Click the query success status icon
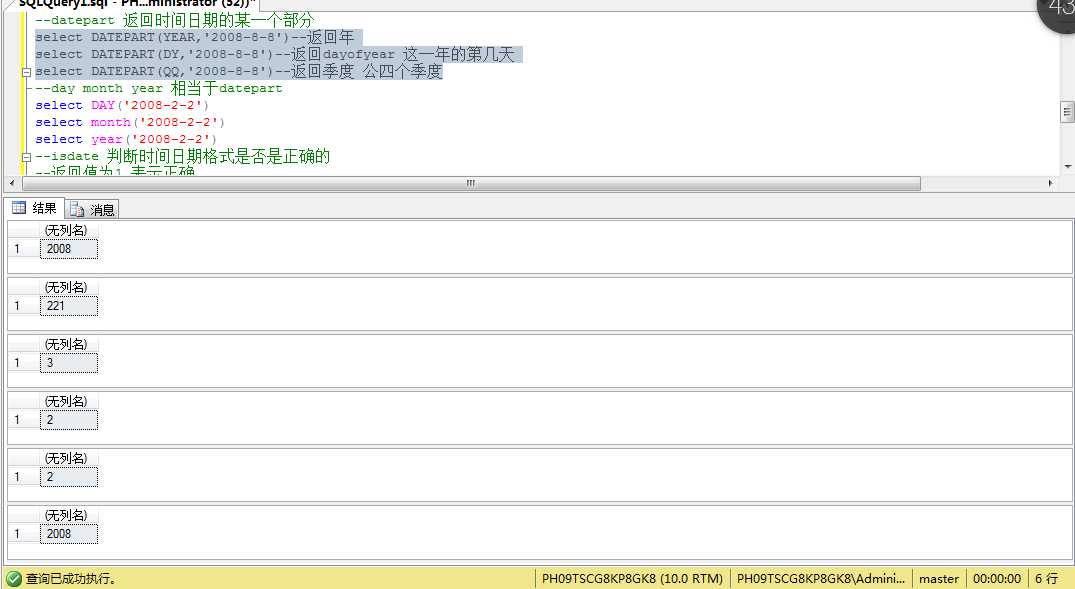Screen dimensions: 1075x589 (14, 579)
